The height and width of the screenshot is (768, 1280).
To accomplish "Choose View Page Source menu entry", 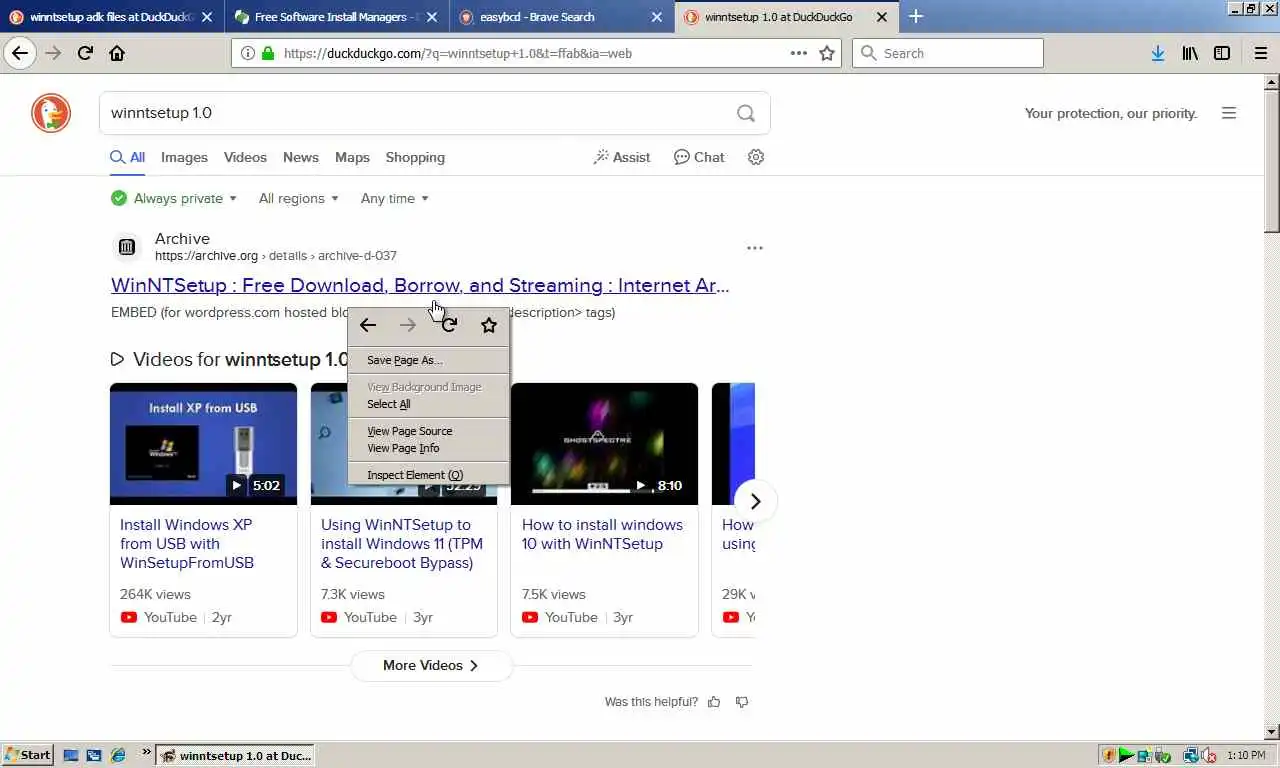I will coord(428,431).
